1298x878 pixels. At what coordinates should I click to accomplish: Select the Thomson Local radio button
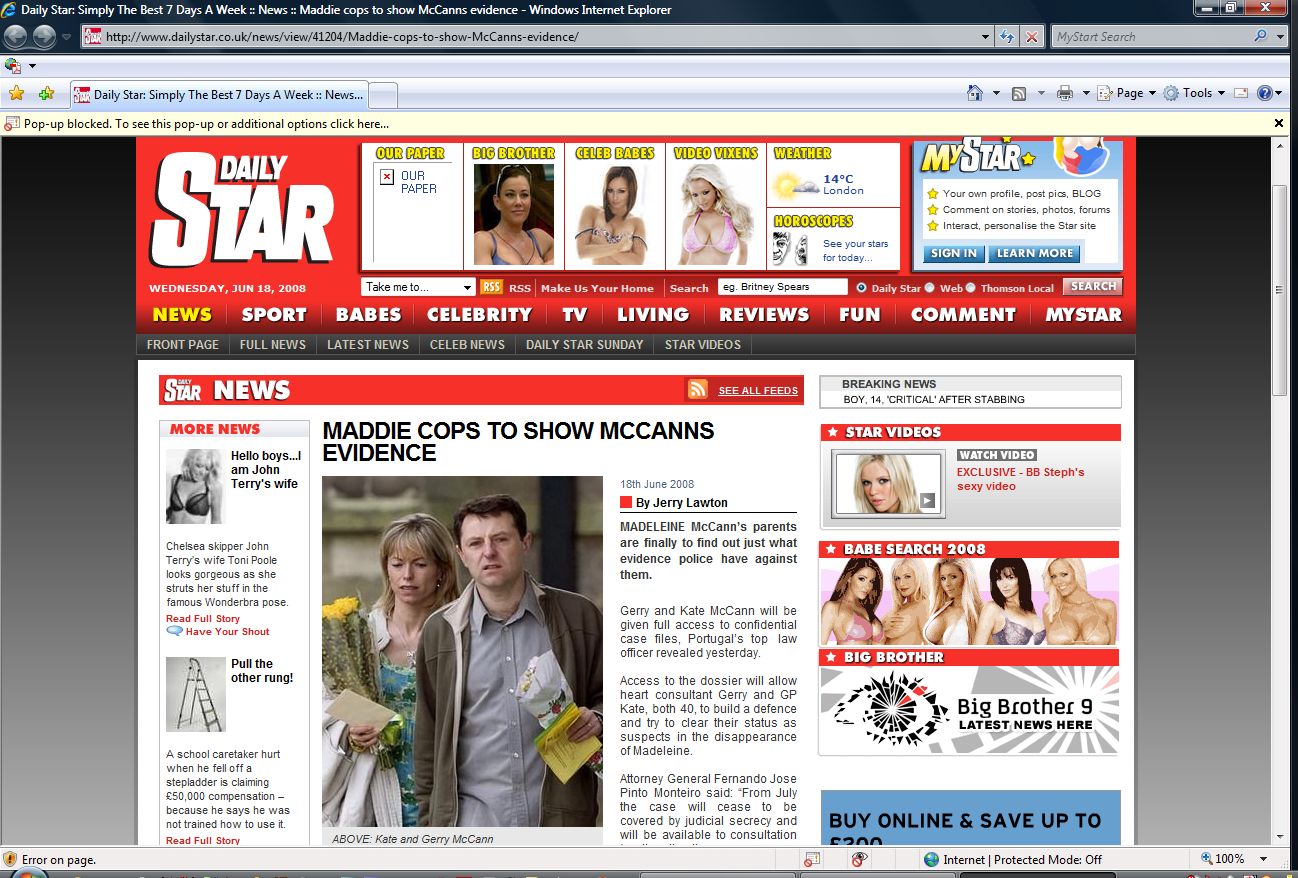click(970, 287)
